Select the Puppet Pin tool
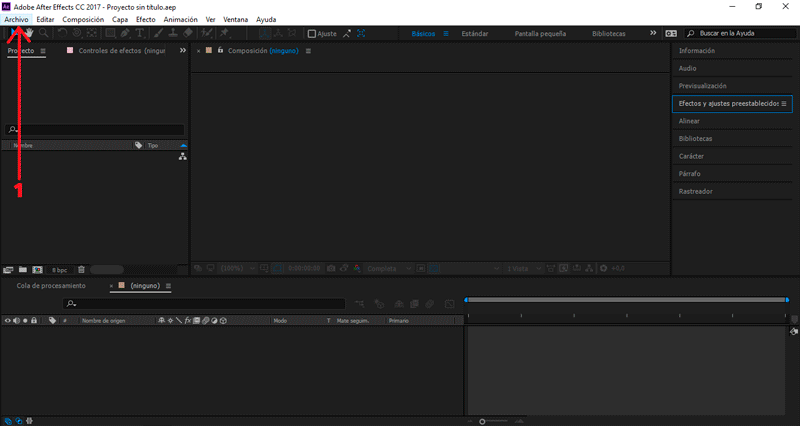This screenshot has height=426, width=800. click(226, 33)
